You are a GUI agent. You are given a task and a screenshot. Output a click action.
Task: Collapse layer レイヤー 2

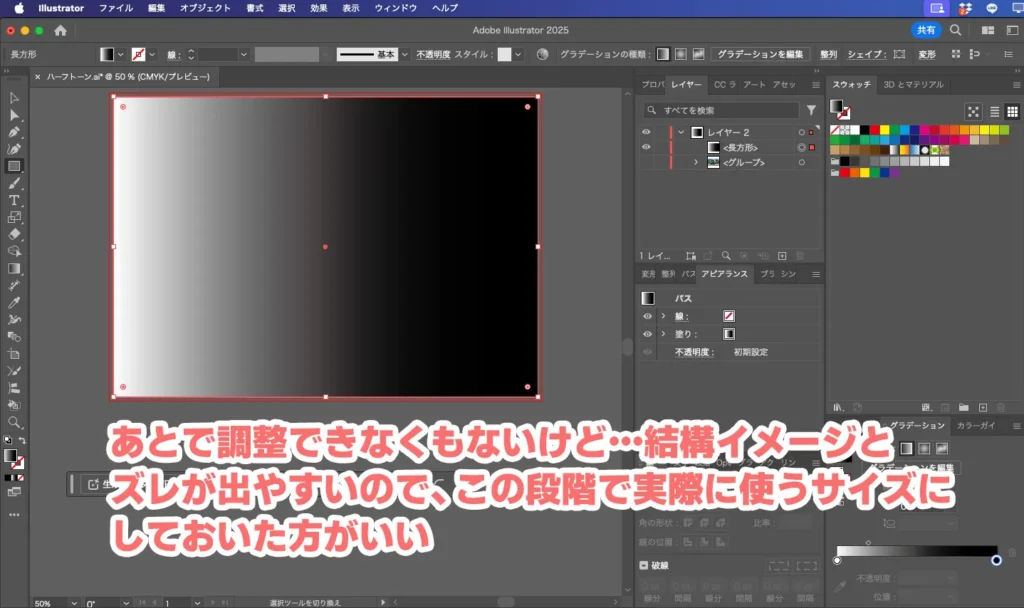point(680,132)
